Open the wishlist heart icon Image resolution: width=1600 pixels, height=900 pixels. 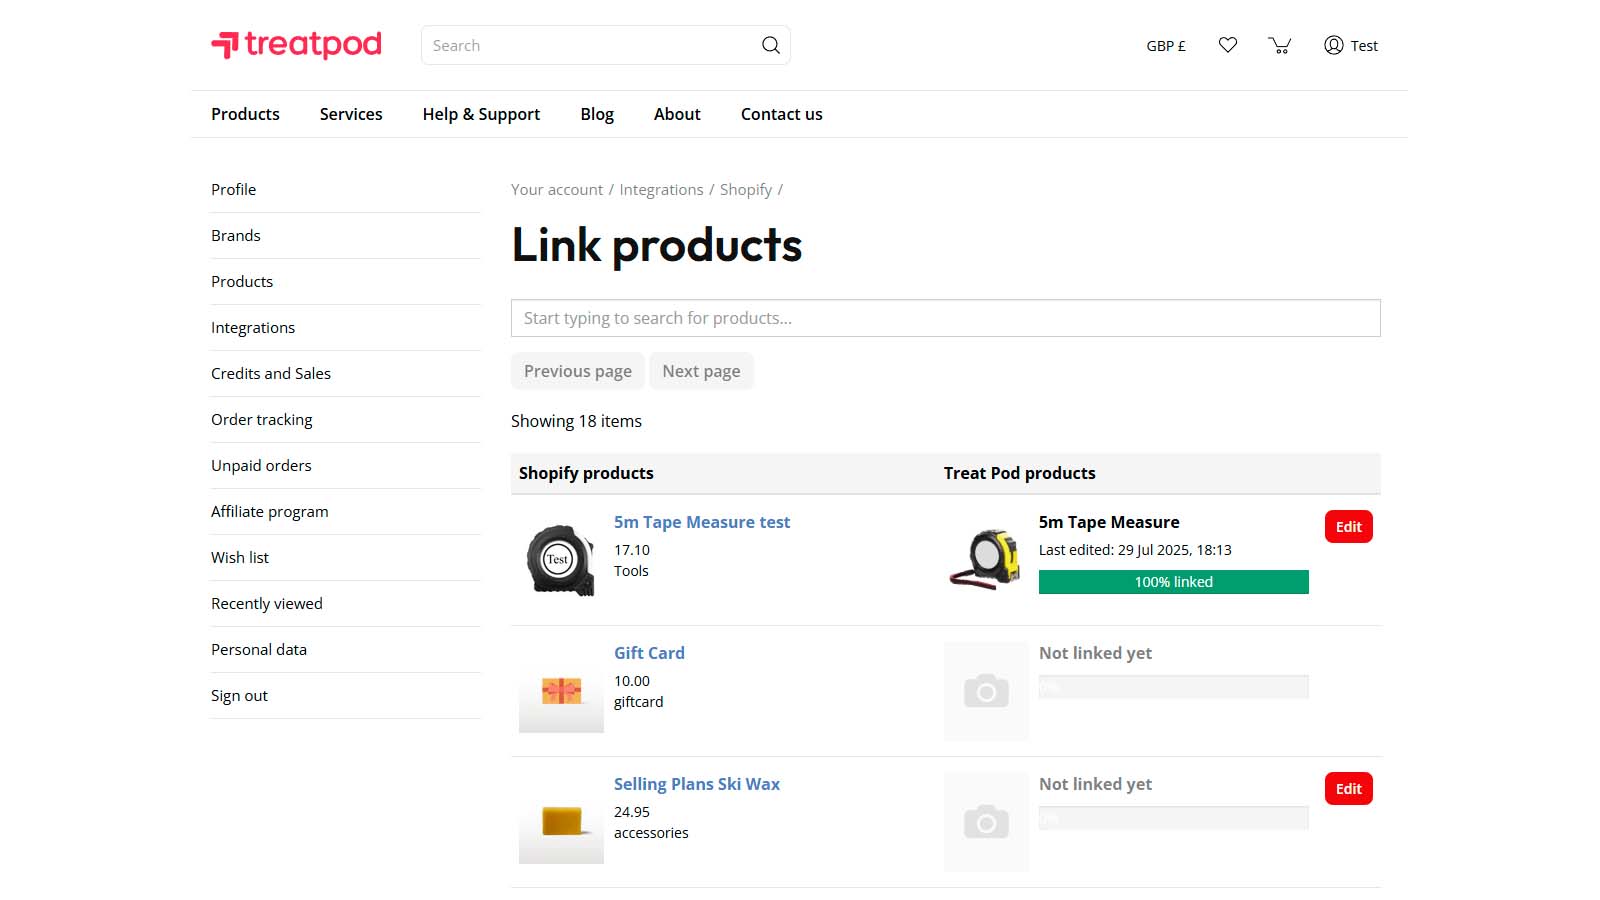[1228, 45]
